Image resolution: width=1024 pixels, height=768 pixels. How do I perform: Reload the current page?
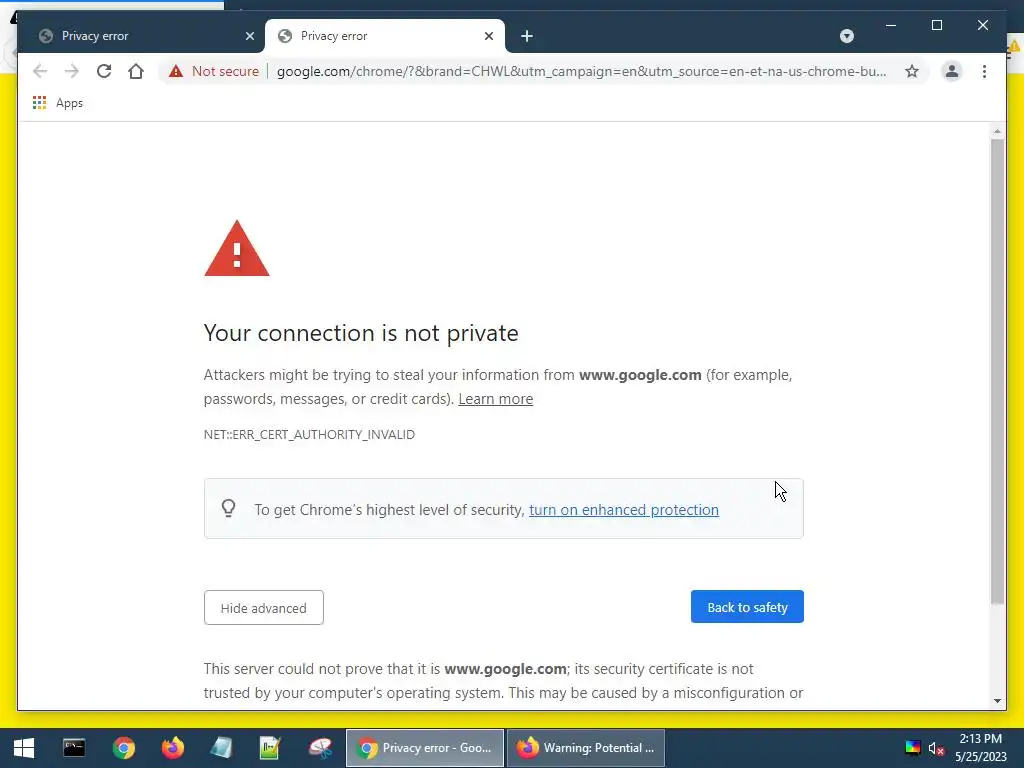point(104,71)
